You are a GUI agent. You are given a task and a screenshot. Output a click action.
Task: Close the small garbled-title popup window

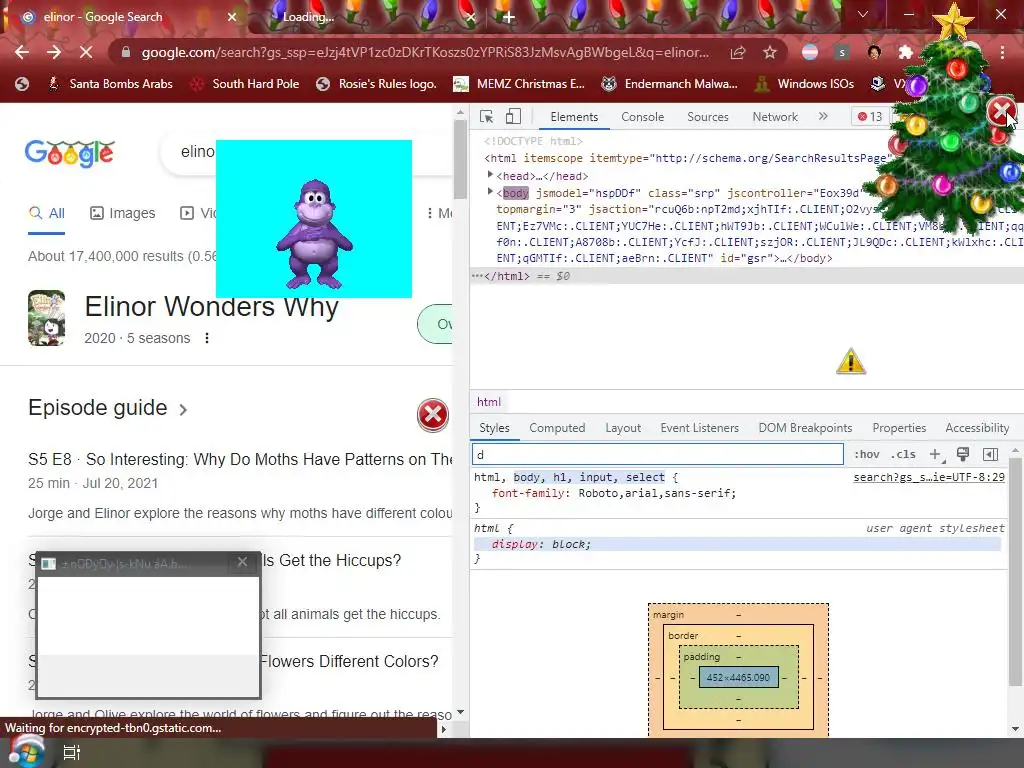(x=242, y=562)
